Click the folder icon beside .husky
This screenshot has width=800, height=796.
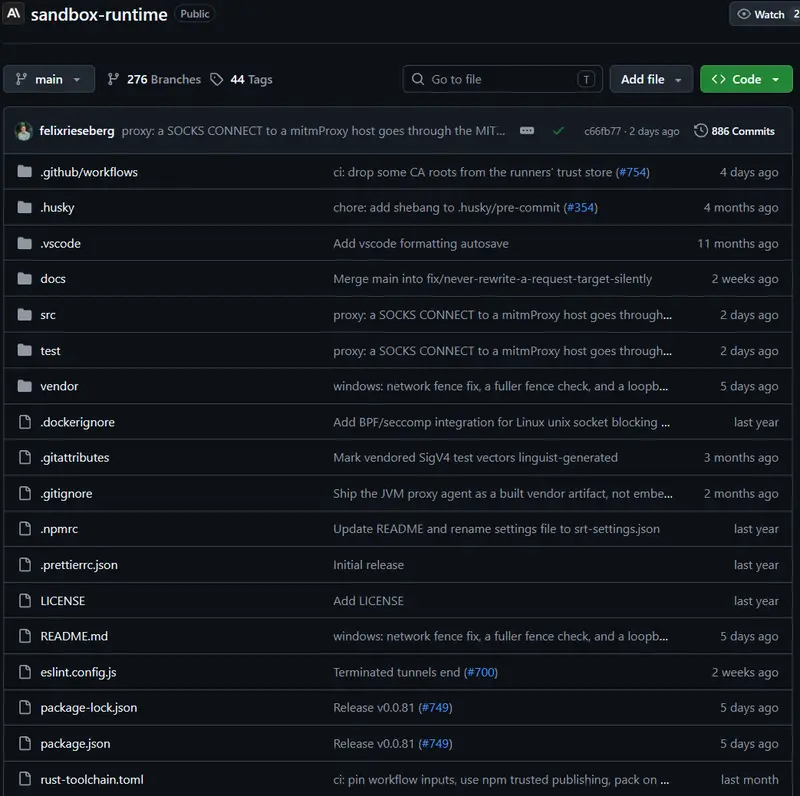[x=24, y=207]
